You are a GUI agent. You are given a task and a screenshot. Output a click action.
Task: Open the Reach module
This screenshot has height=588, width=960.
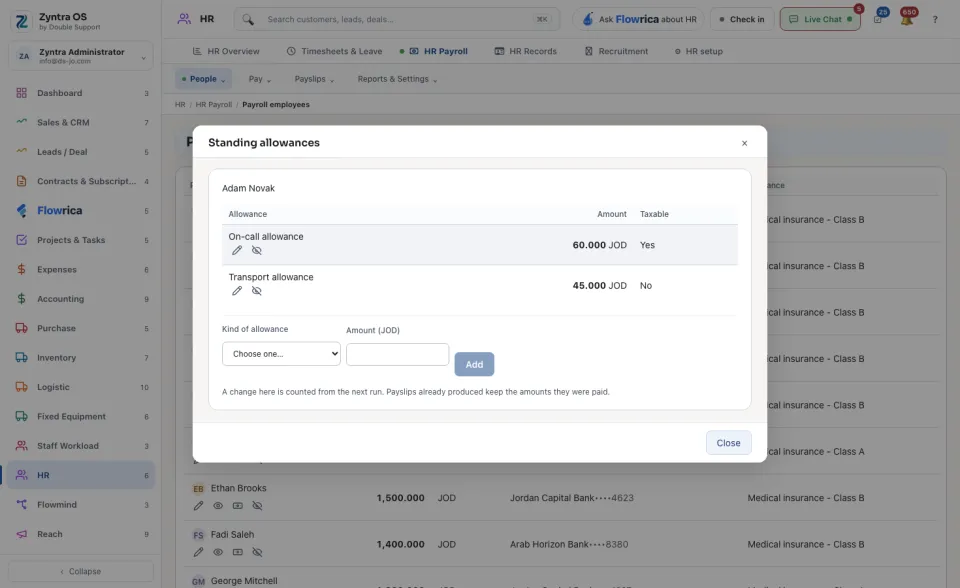coord(81,534)
